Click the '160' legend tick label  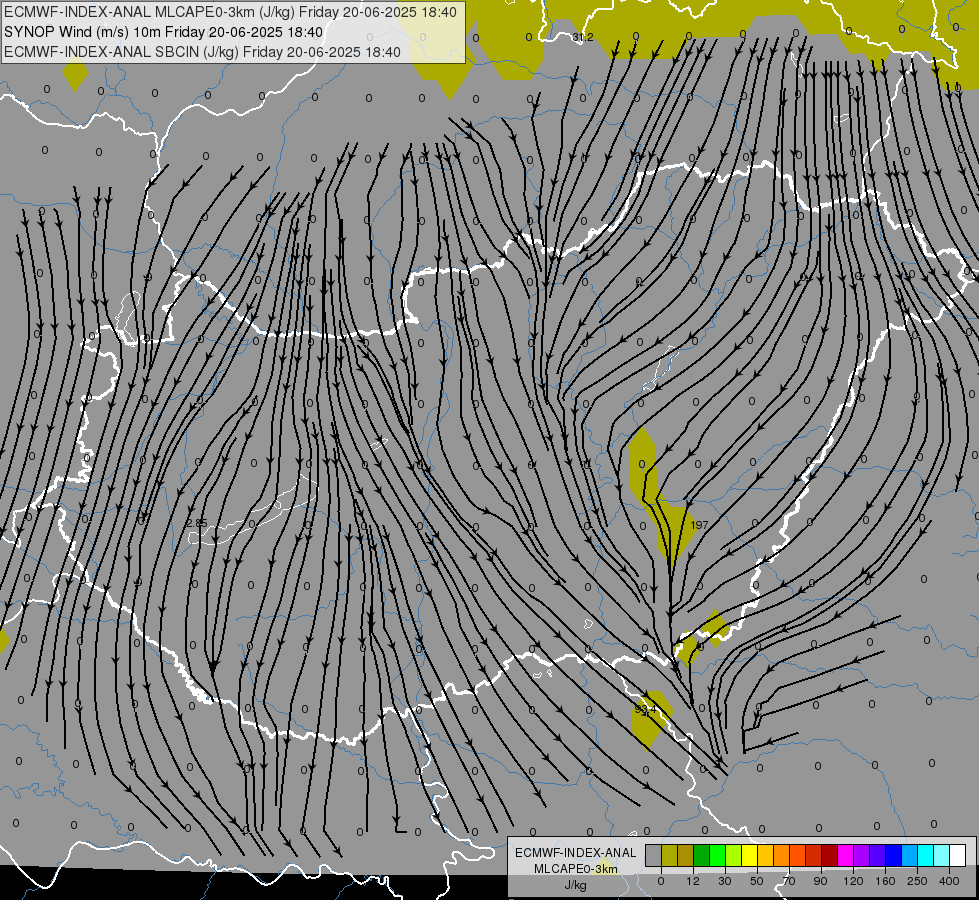(885, 881)
